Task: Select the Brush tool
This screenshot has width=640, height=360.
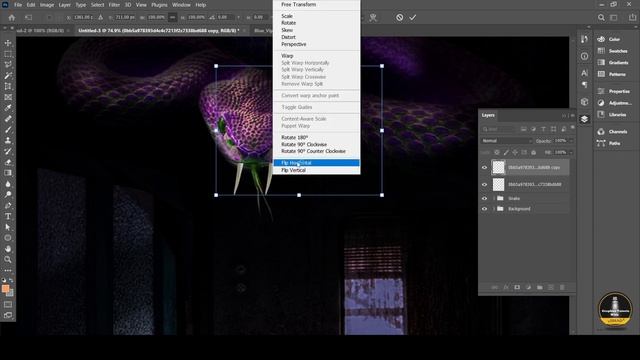Action: click(x=8, y=129)
